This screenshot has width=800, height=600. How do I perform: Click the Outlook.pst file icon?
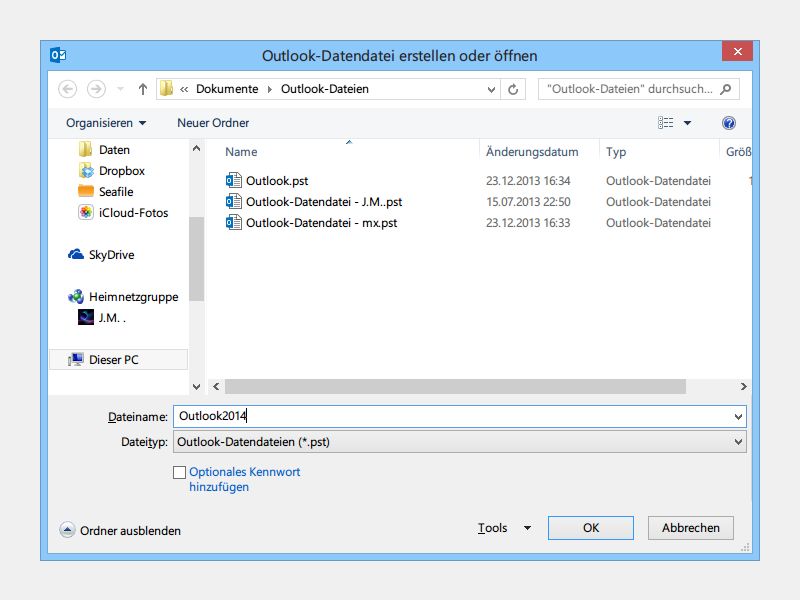click(233, 180)
